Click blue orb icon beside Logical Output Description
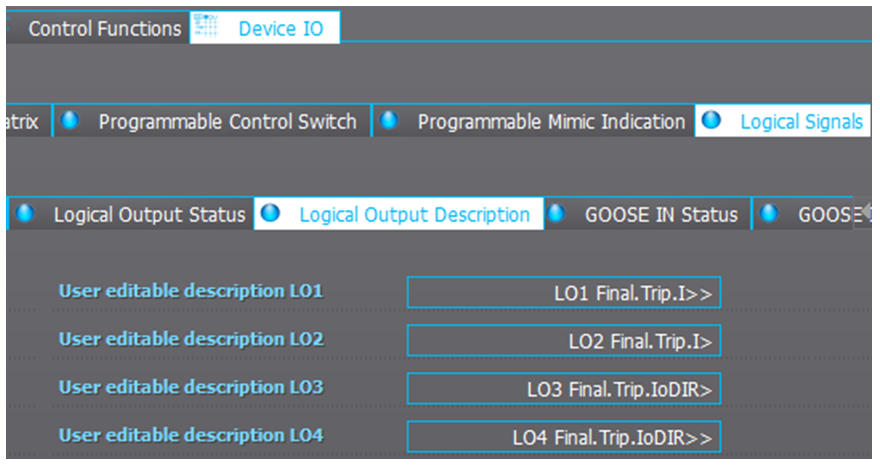The width and height of the screenshot is (880, 469). click(270, 213)
